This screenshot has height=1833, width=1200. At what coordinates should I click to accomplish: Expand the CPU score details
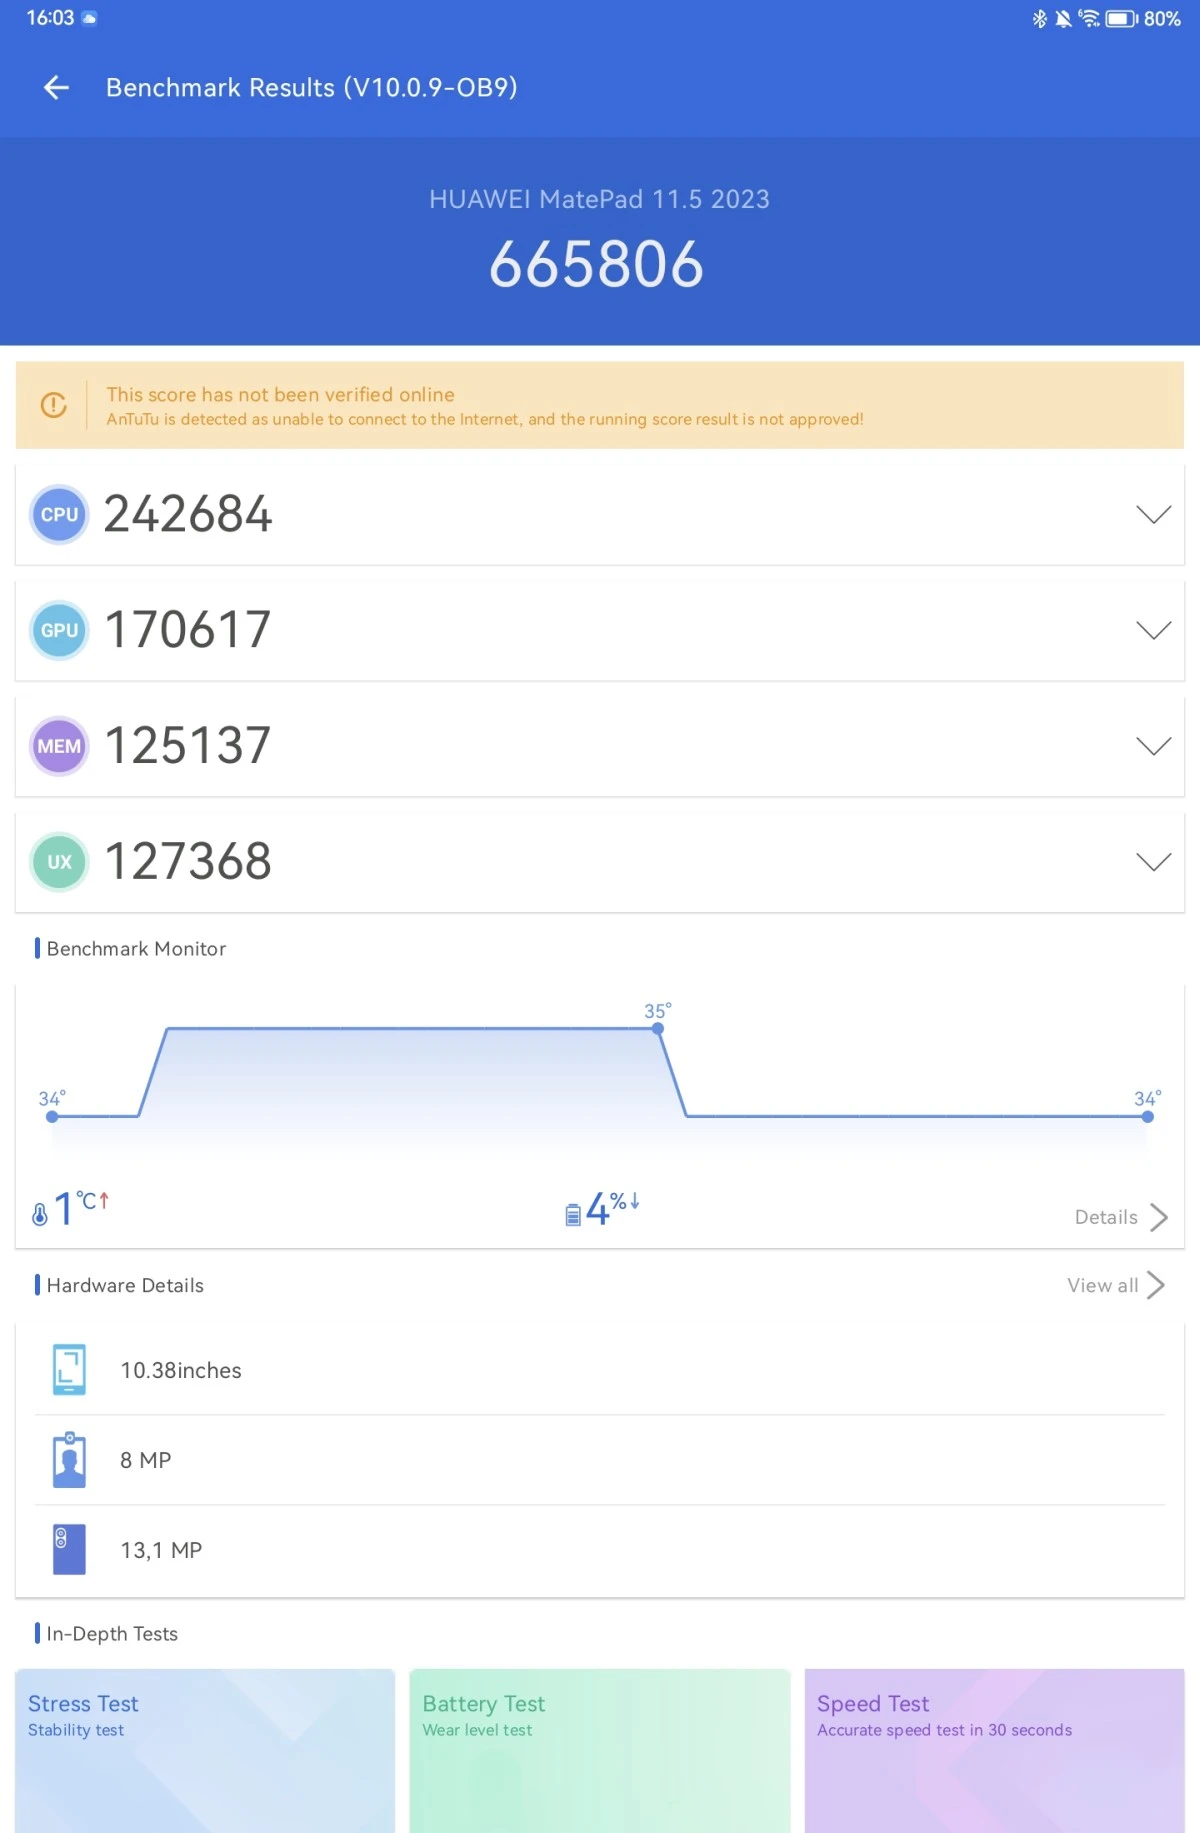pyautogui.click(x=1153, y=515)
